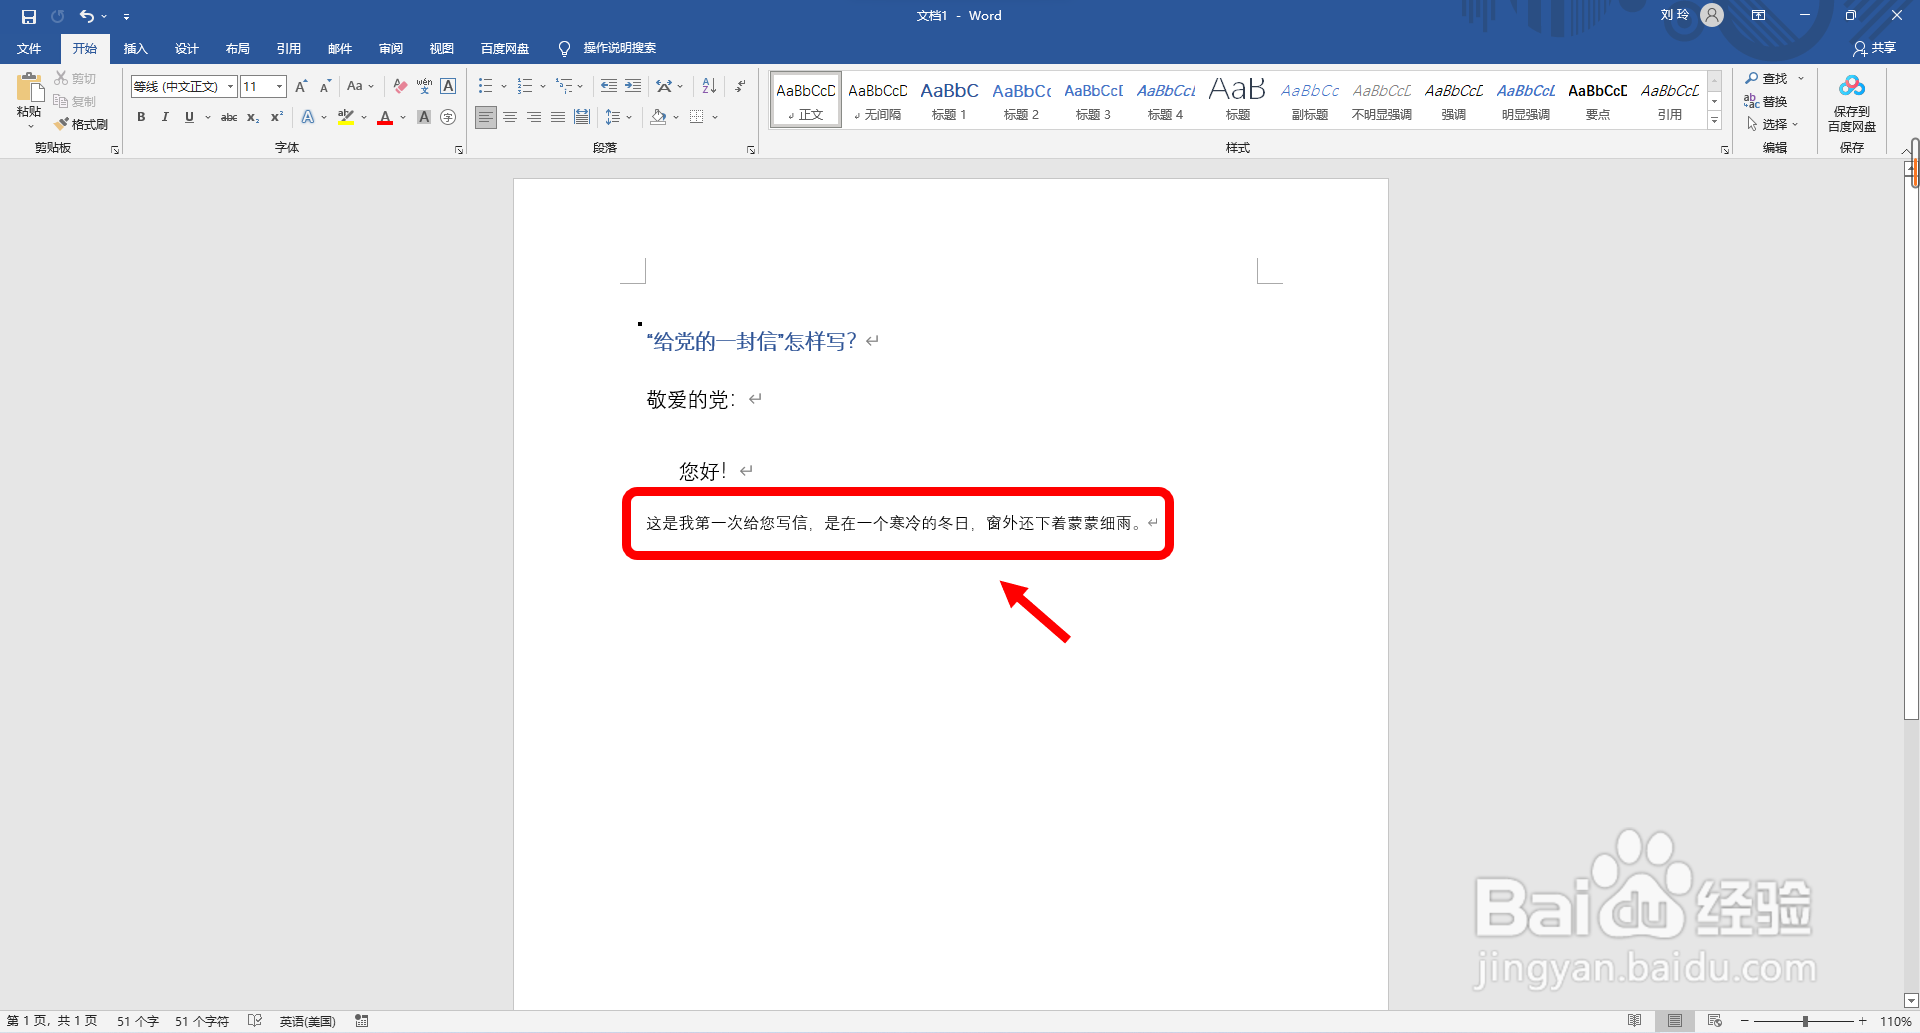This screenshot has width=1920, height=1033.
Task: Toggle numbered list
Action: coord(525,87)
